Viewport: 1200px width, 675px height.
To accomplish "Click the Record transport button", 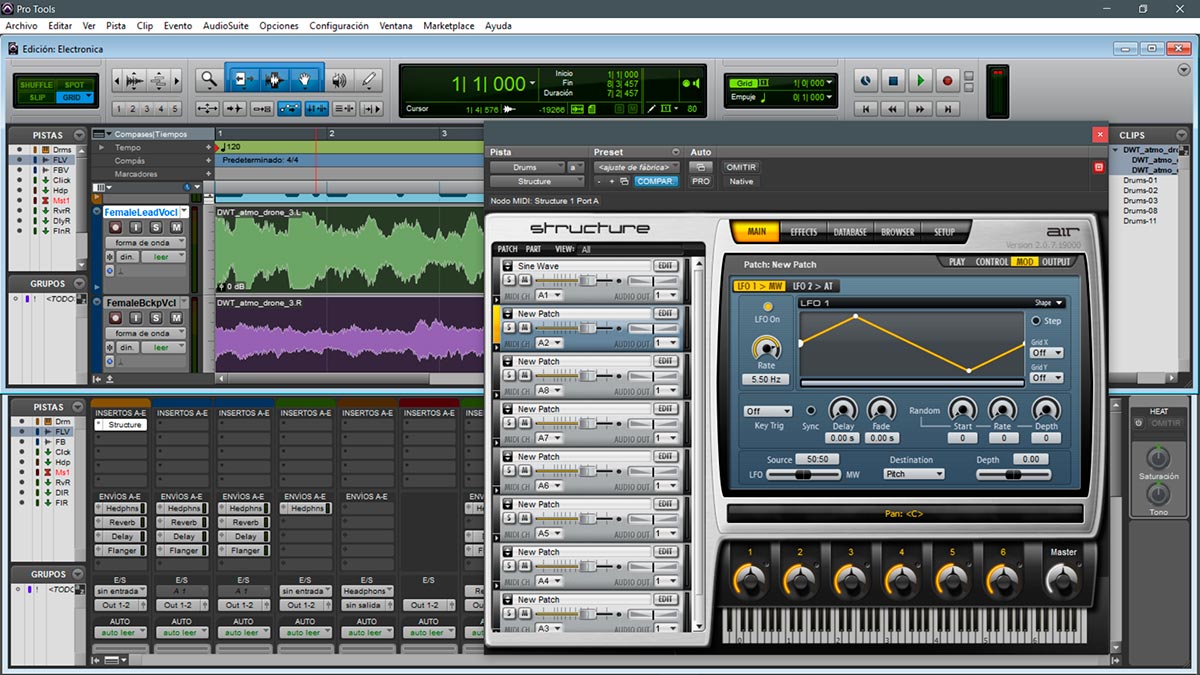I will click(948, 80).
